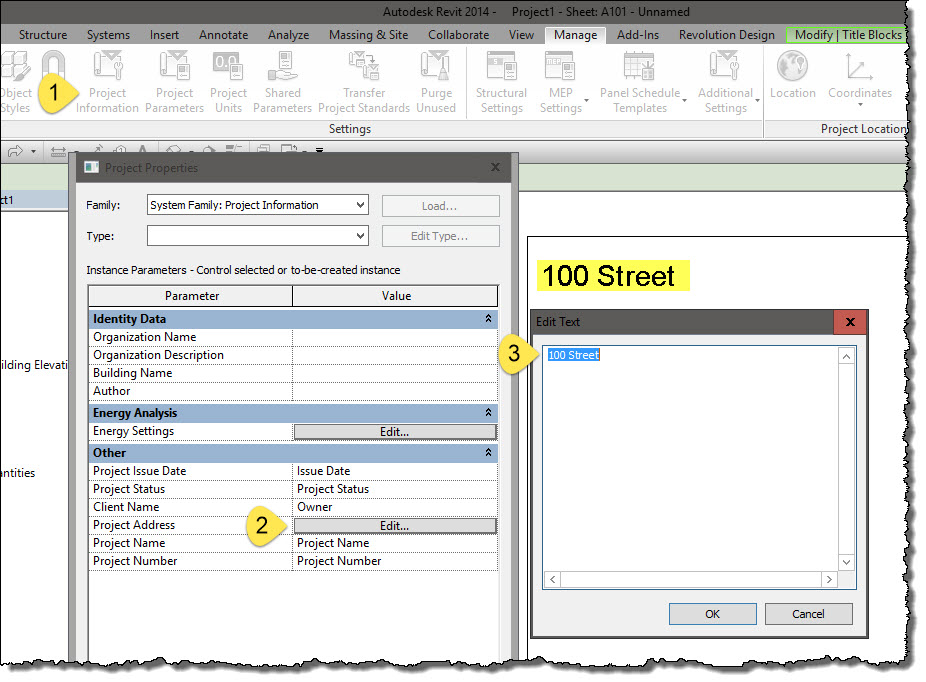The image size is (926, 682).
Task: Switch to the Systems ribbon tab
Action: (108, 35)
